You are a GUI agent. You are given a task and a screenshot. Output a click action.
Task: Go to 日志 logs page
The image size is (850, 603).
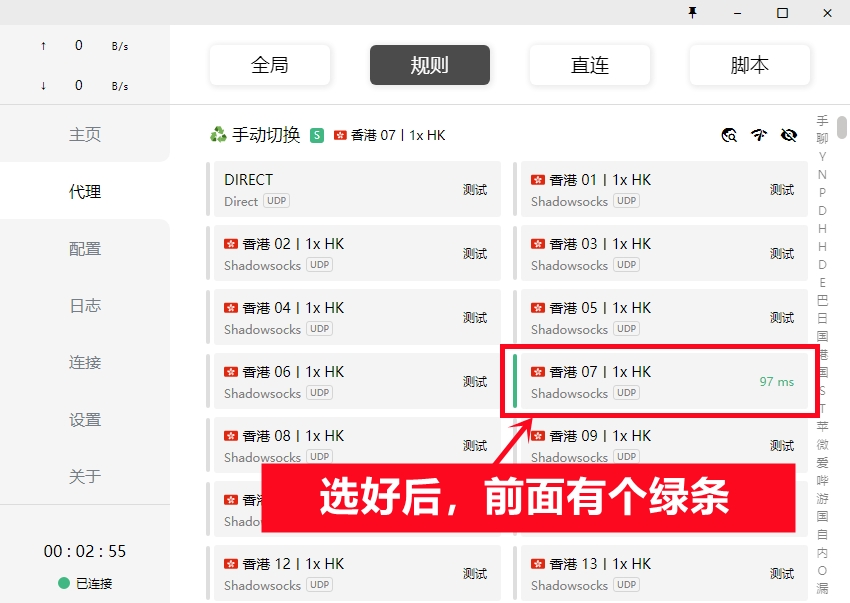(85, 305)
